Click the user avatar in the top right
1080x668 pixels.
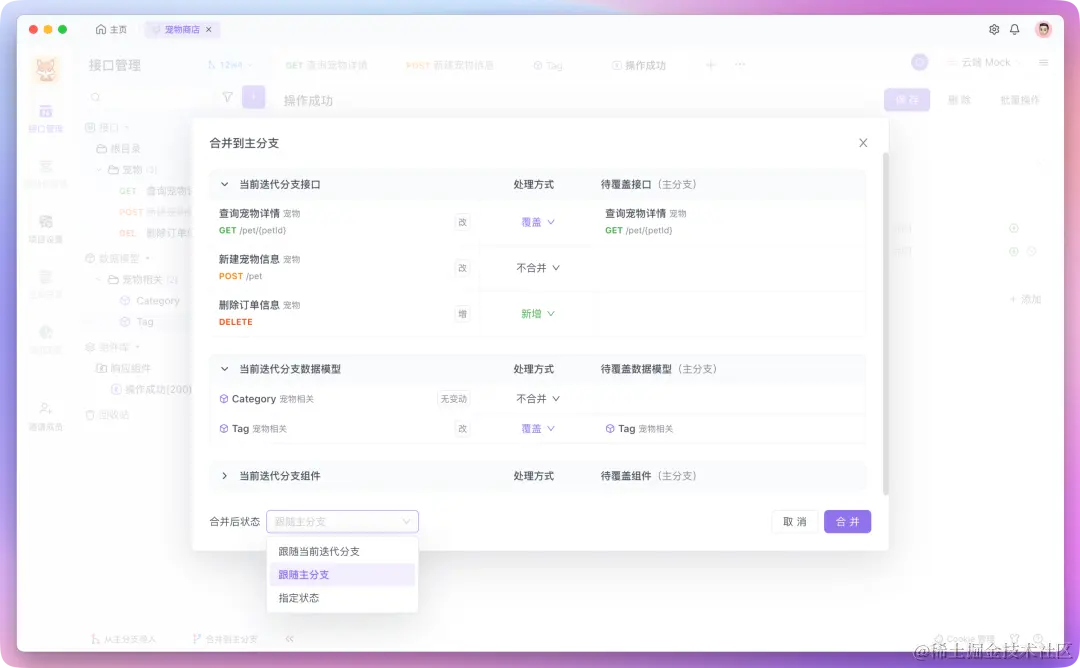(1042, 29)
